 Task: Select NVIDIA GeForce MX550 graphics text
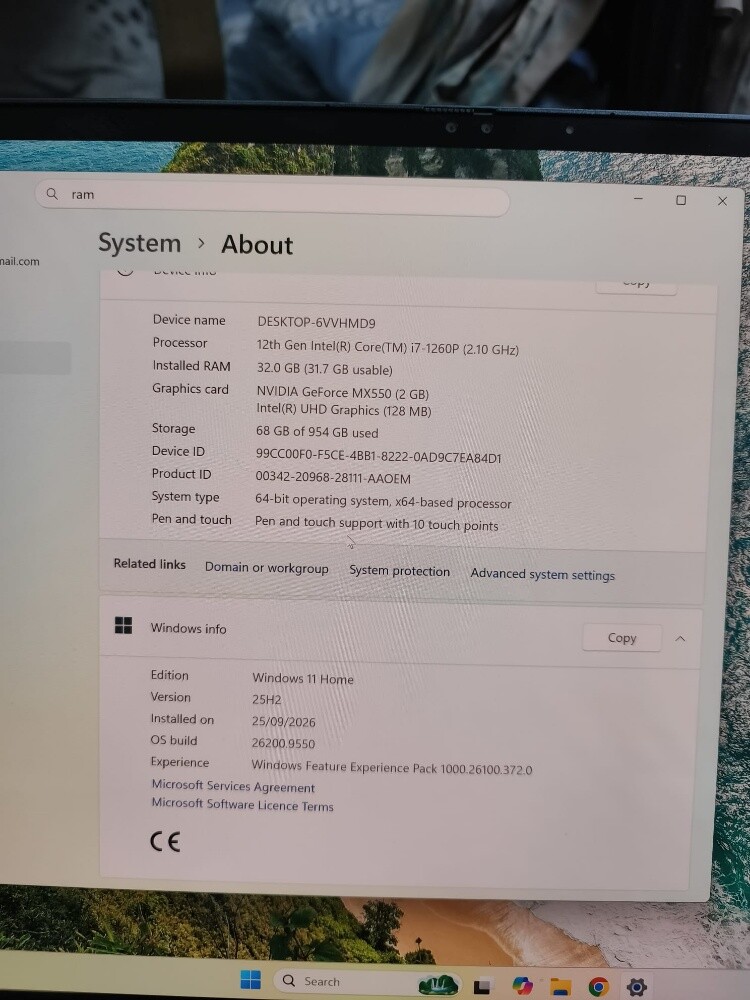pyautogui.click(x=342, y=393)
